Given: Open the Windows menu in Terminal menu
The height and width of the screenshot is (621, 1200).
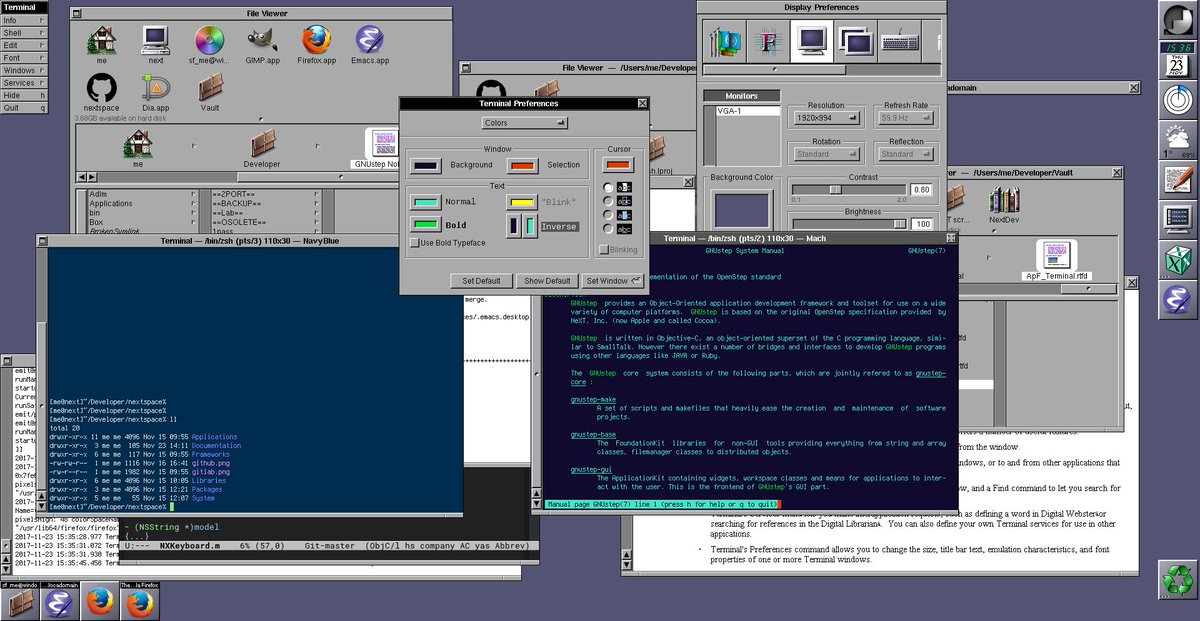Looking at the screenshot, I should pyautogui.click(x=25, y=70).
